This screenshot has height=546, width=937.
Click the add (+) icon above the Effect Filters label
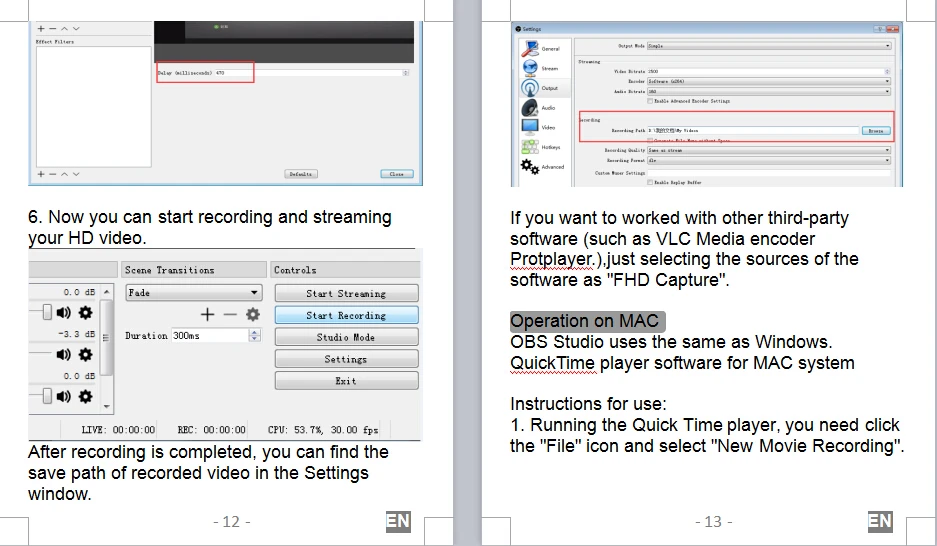pyautogui.click(x=41, y=28)
